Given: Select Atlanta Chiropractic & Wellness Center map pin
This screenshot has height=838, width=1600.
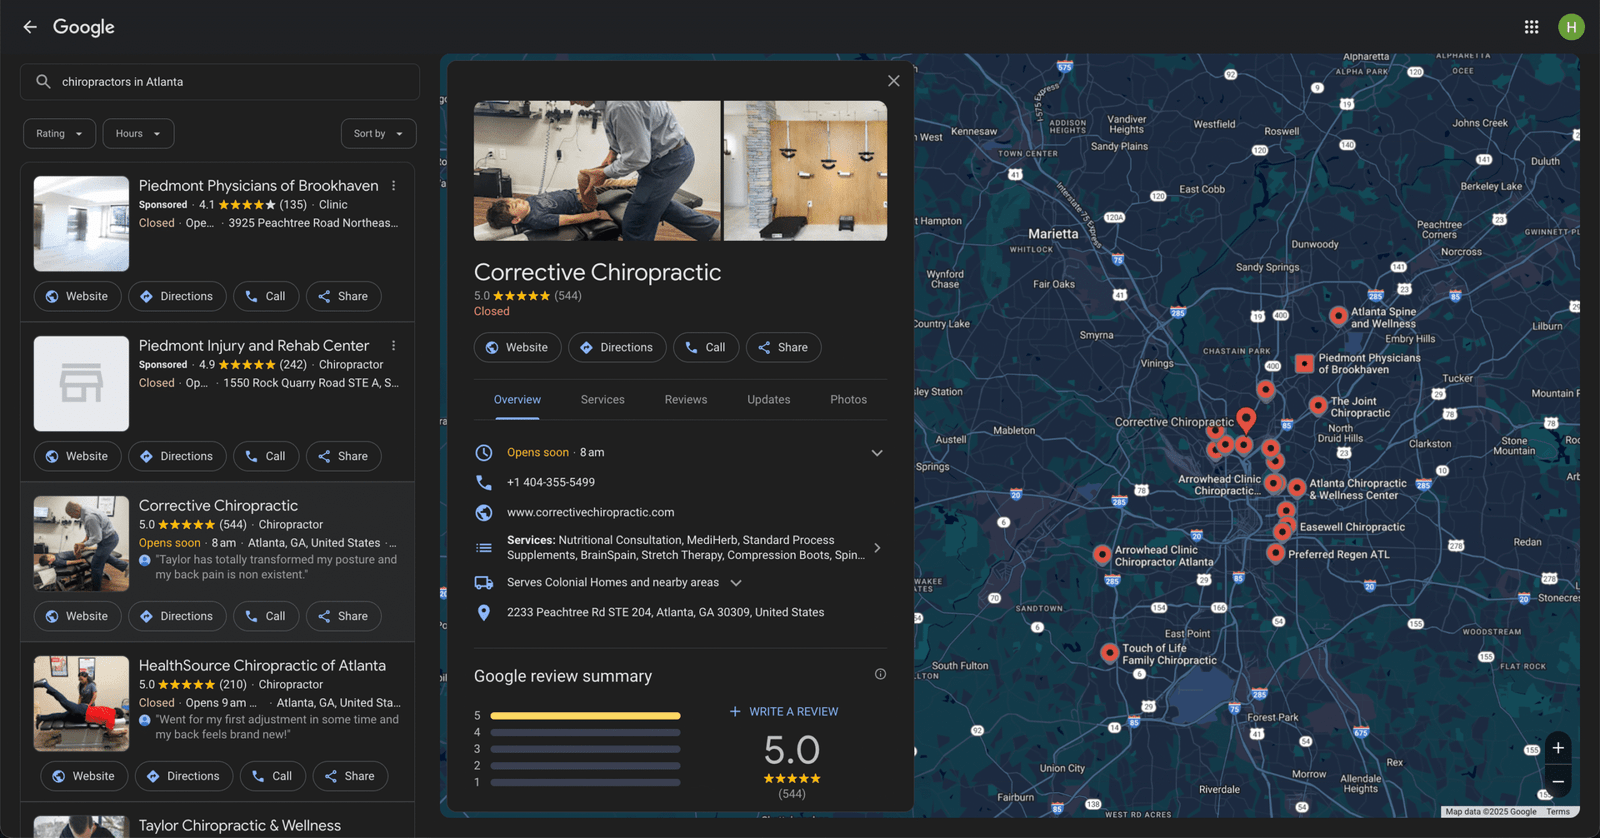Looking at the screenshot, I should click(1297, 488).
